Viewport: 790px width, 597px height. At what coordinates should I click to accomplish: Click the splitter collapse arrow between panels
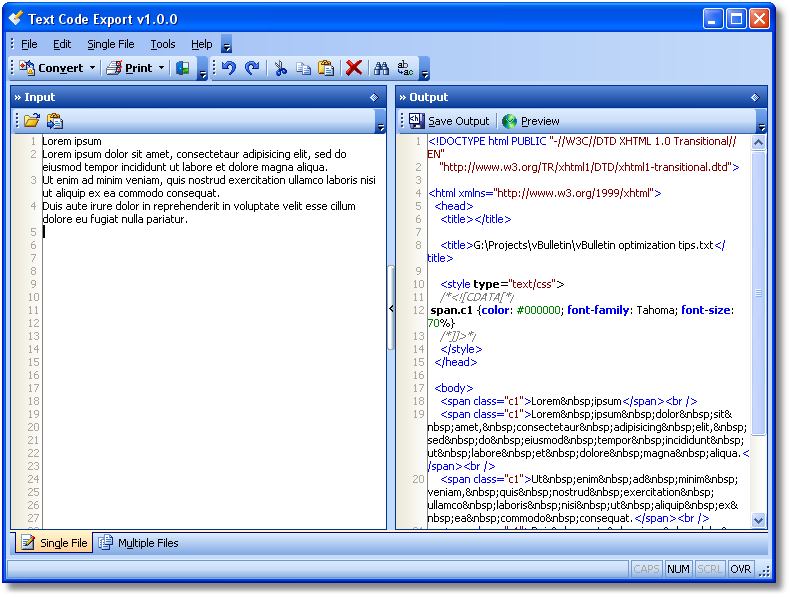[391, 308]
